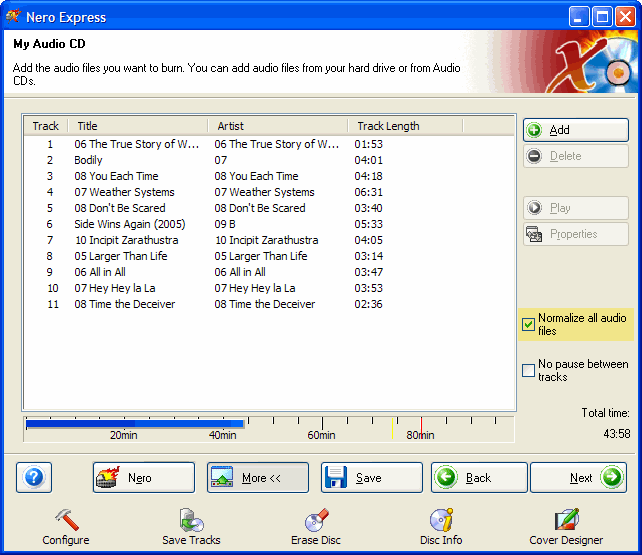Select the track titled Bodily
642x555 pixels.
pos(88,160)
